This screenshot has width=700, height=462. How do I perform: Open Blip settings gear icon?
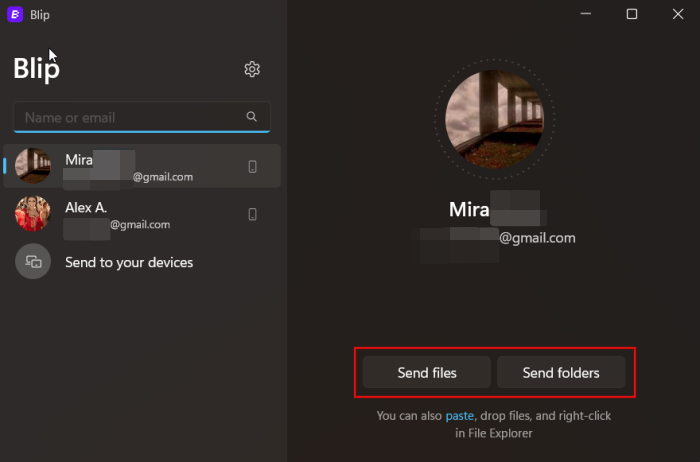(x=252, y=69)
